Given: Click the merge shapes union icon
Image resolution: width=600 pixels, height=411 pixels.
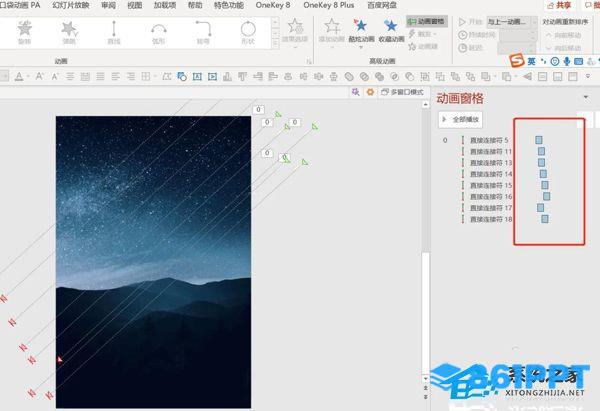Looking at the screenshot, I should click(349, 77).
